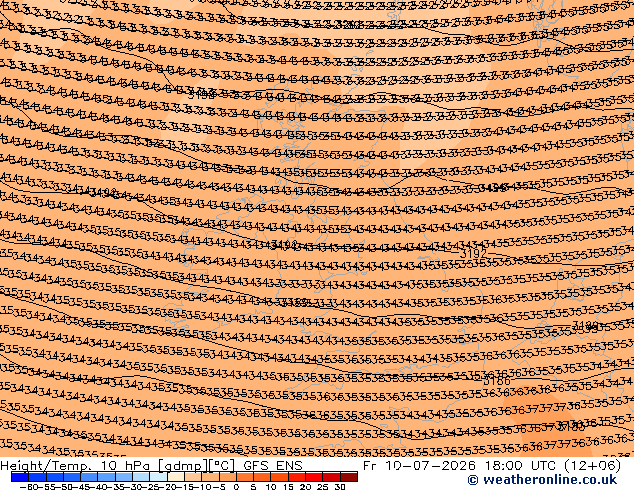Click the '0' legend value
Image resolution: width=634 pixels, height=490 pixels.
click(x=237, y=487)
